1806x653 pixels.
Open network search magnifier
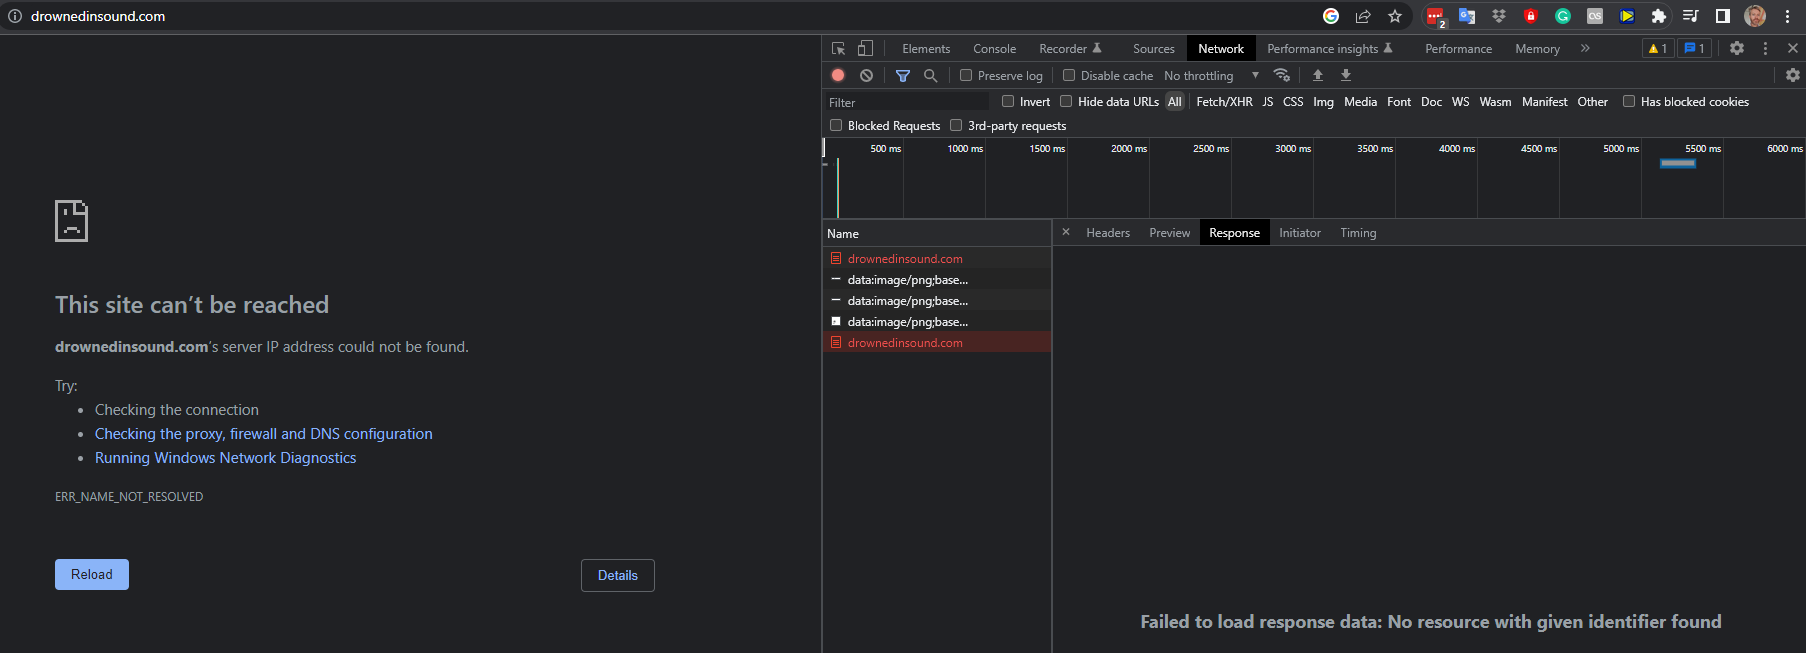coord(930,75)
